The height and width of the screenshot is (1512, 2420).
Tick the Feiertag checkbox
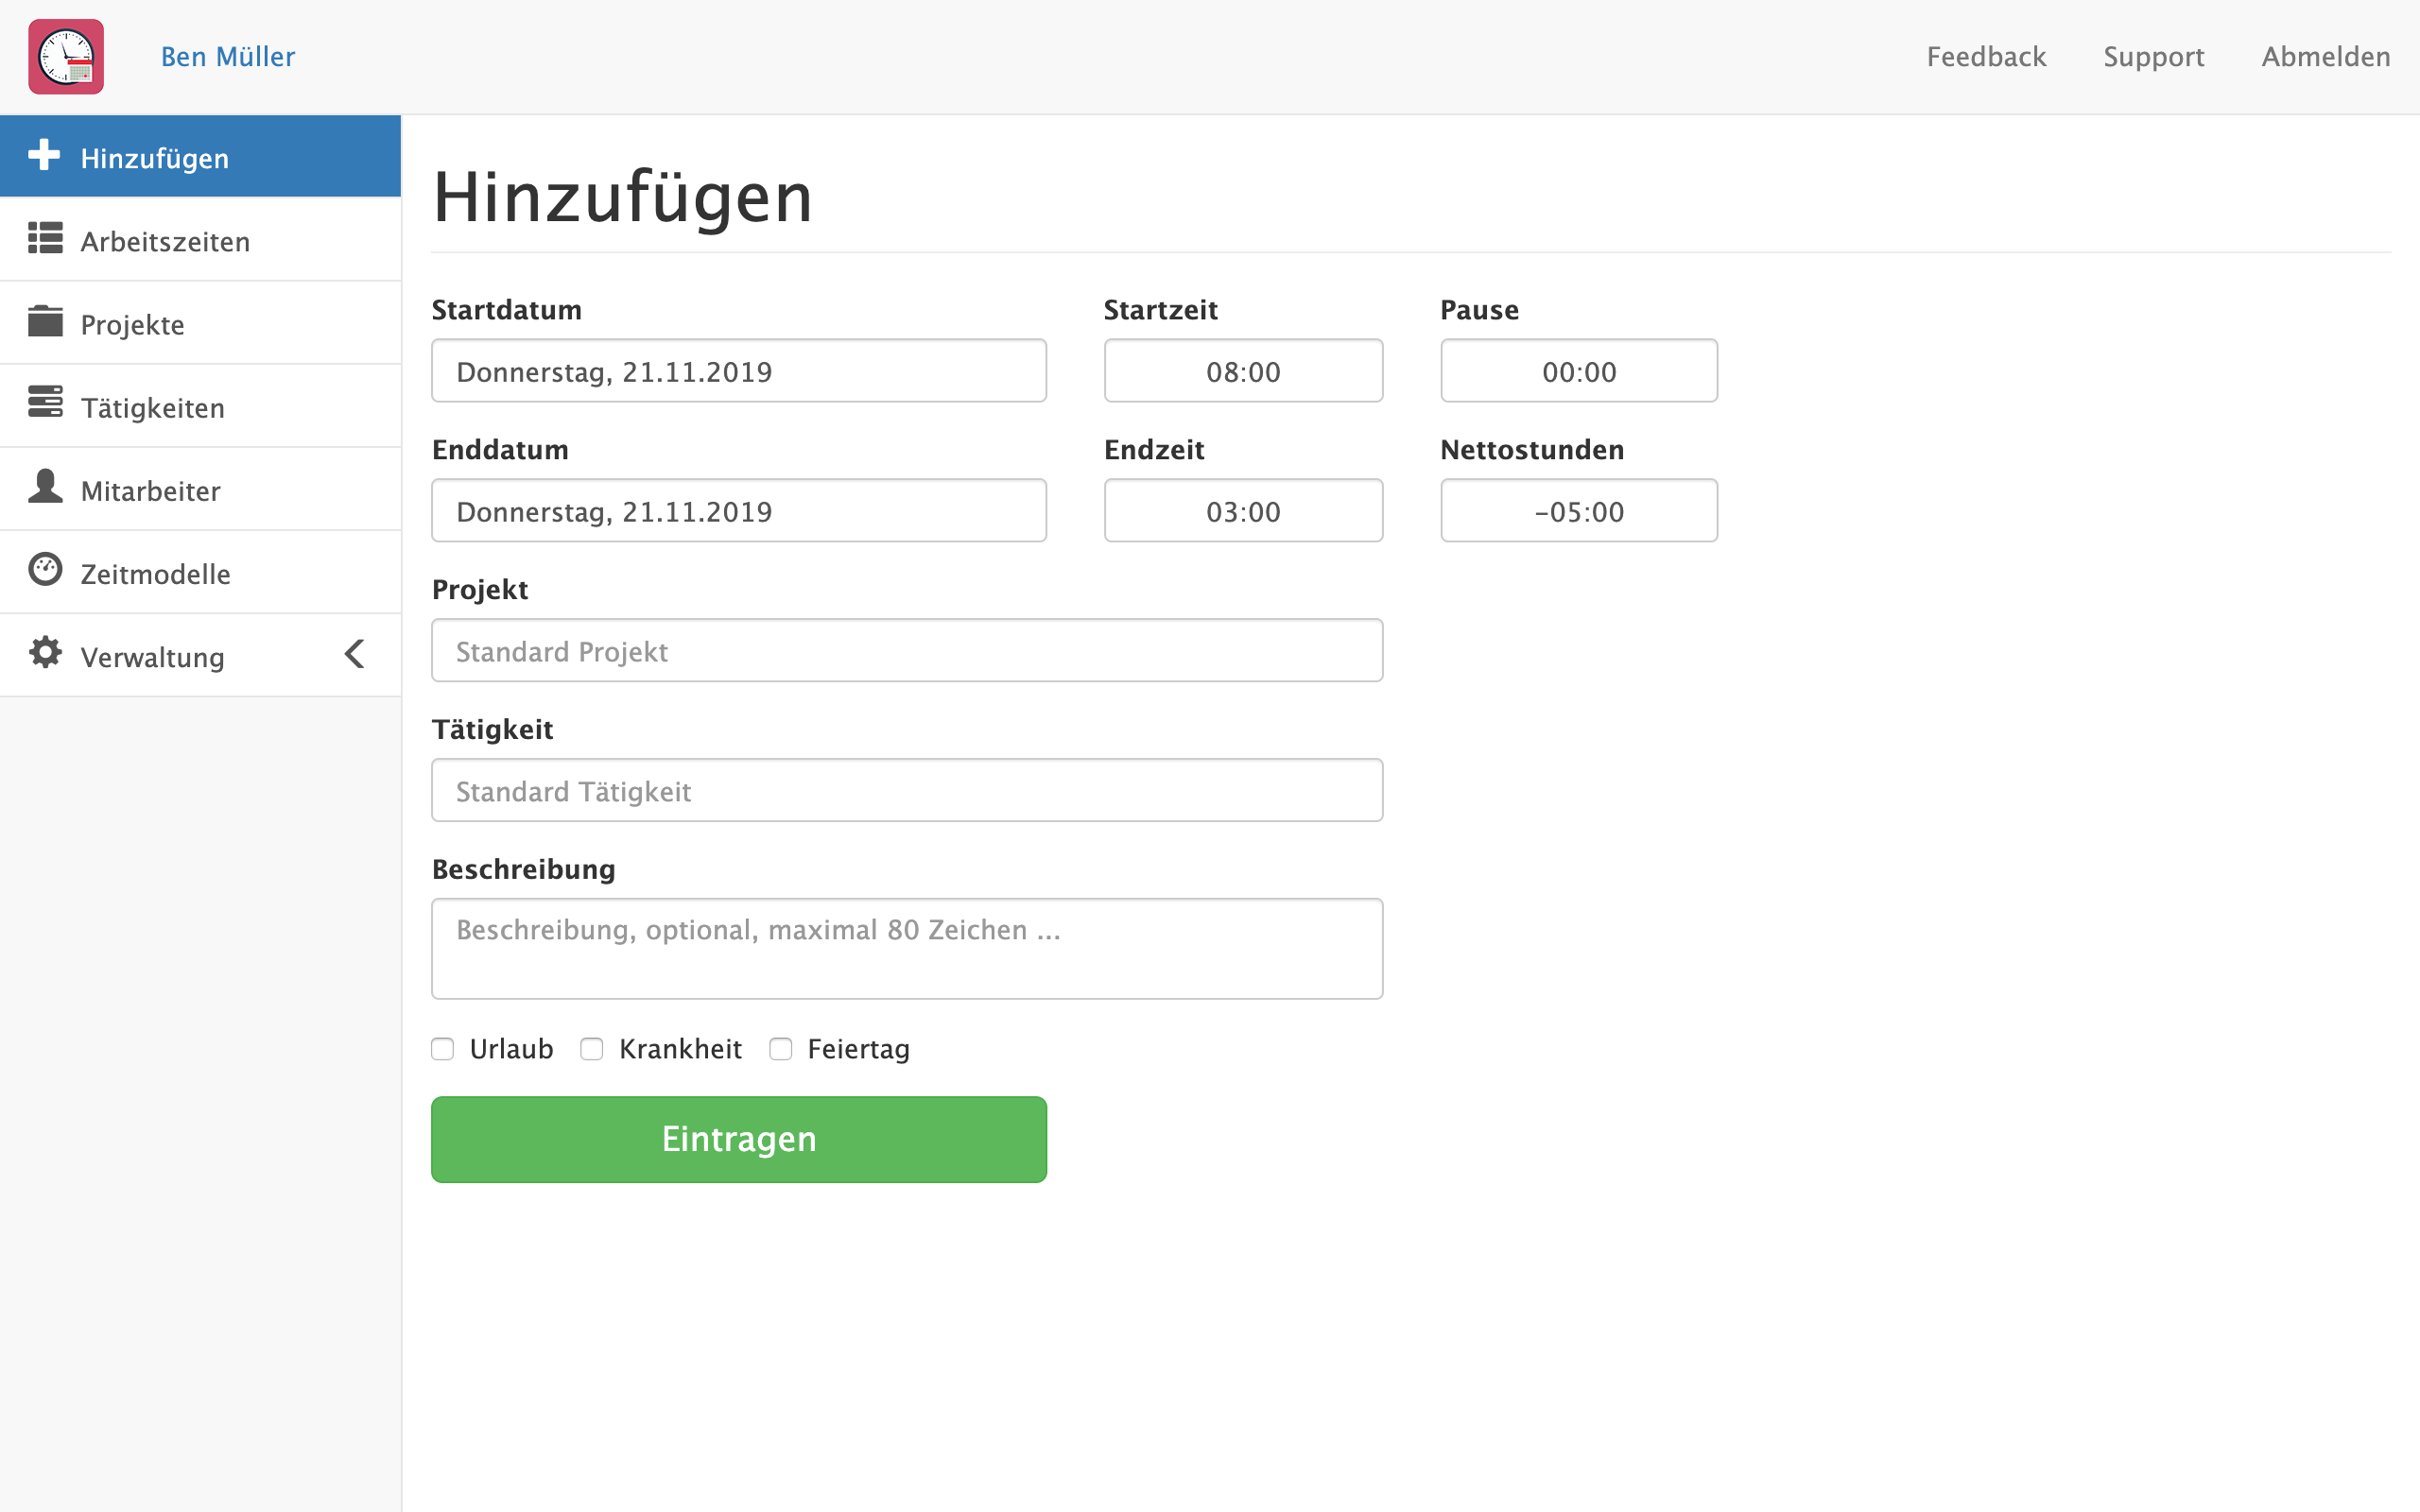[781, 1049]
